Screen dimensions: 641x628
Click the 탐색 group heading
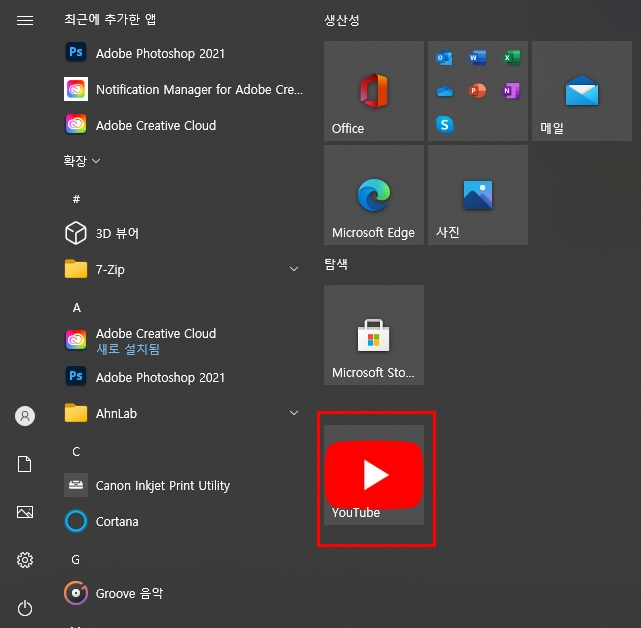(336, 264)
